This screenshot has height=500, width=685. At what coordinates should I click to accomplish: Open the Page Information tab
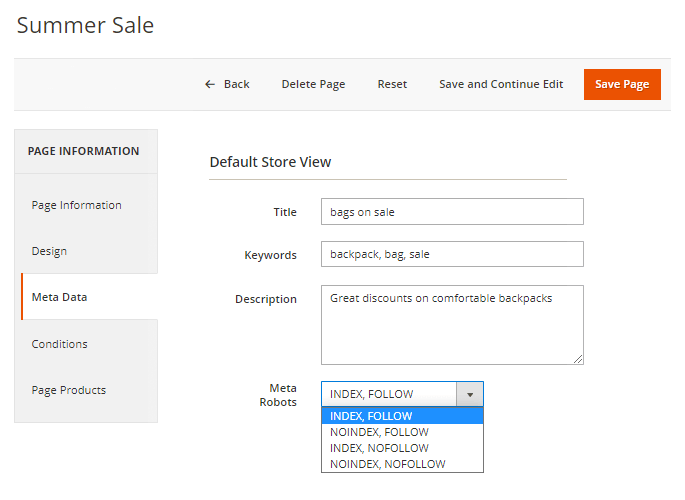[x=77, y=205]
